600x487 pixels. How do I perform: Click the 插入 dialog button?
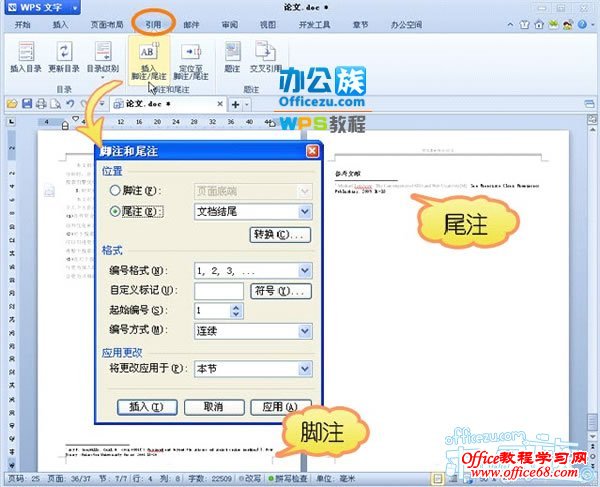pos(147,407)
